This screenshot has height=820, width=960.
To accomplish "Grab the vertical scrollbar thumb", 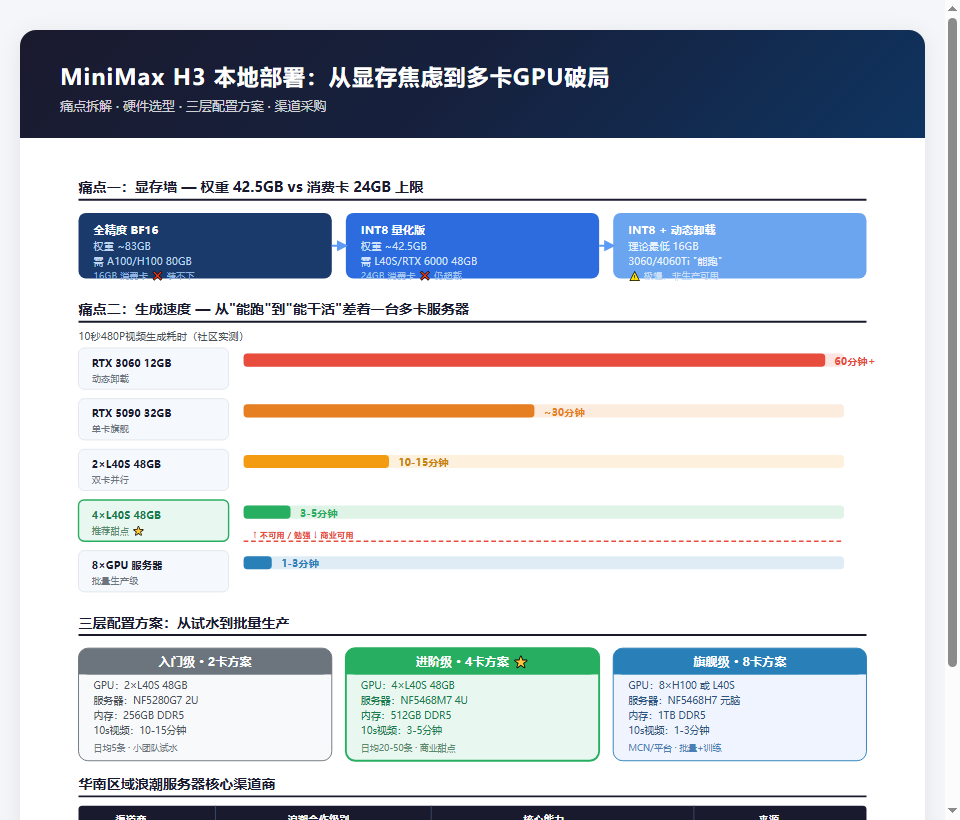I will click(x=952, y=342).
